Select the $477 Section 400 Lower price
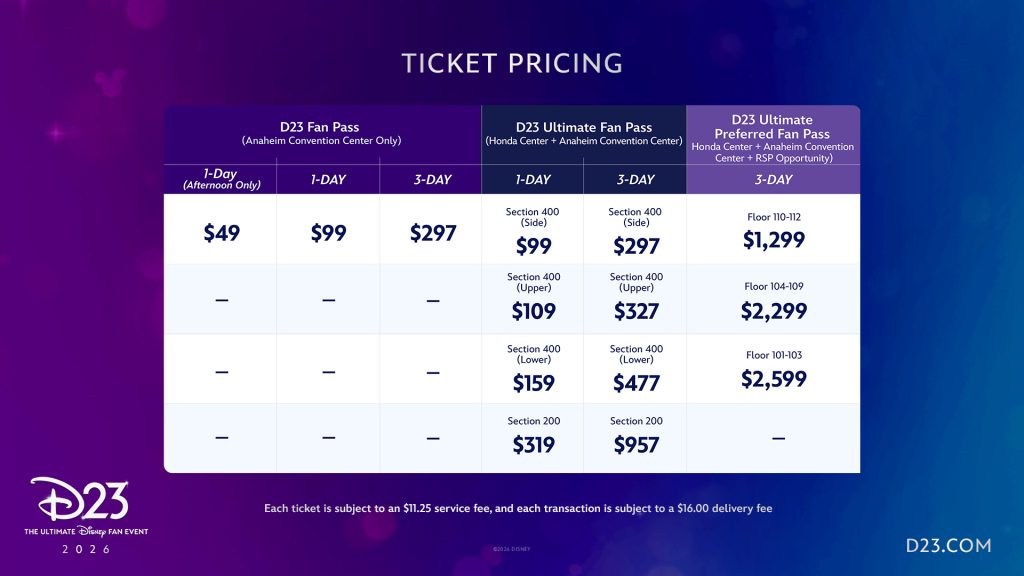The width and height of the screenshot is (1024, 576). tap(635, 383)
